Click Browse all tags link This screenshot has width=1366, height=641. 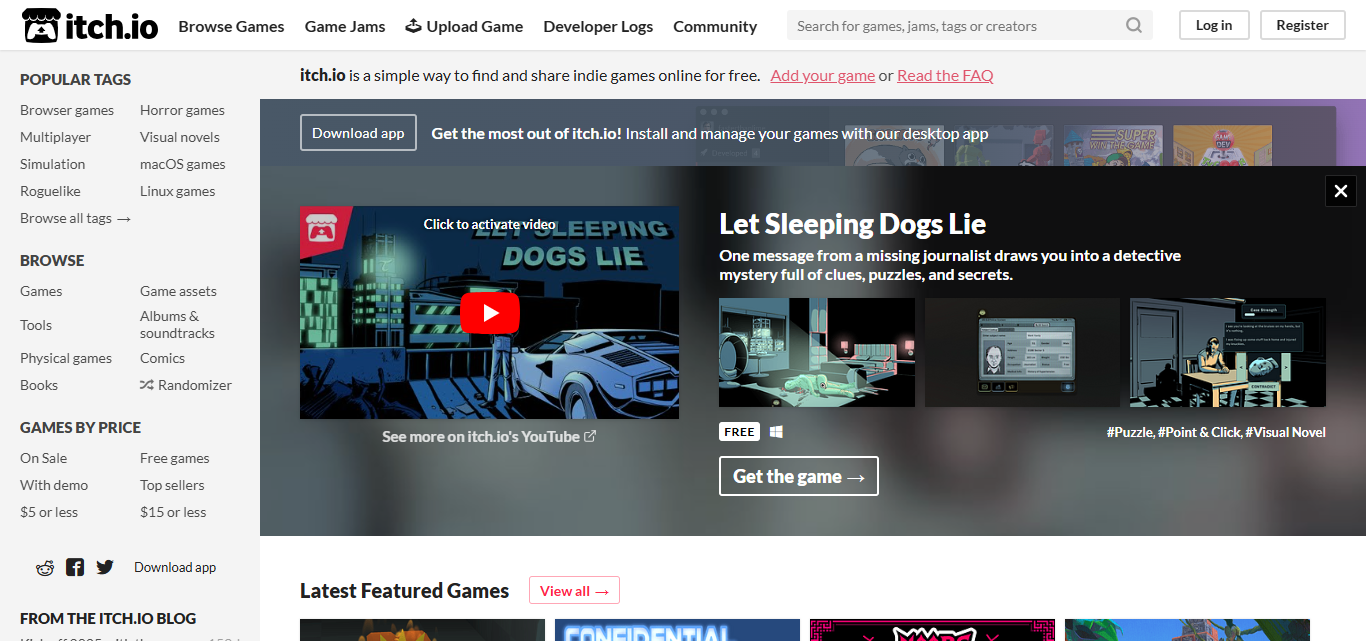(76, 218)
